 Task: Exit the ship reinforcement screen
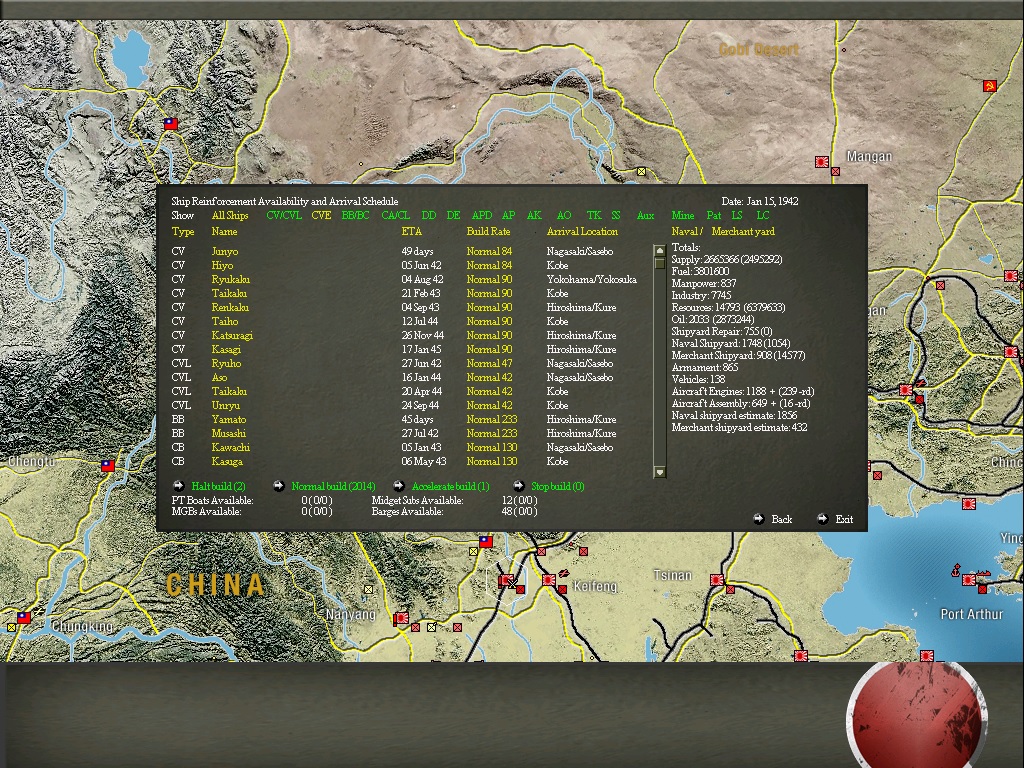pyautogui.click(x=844, y=519)
